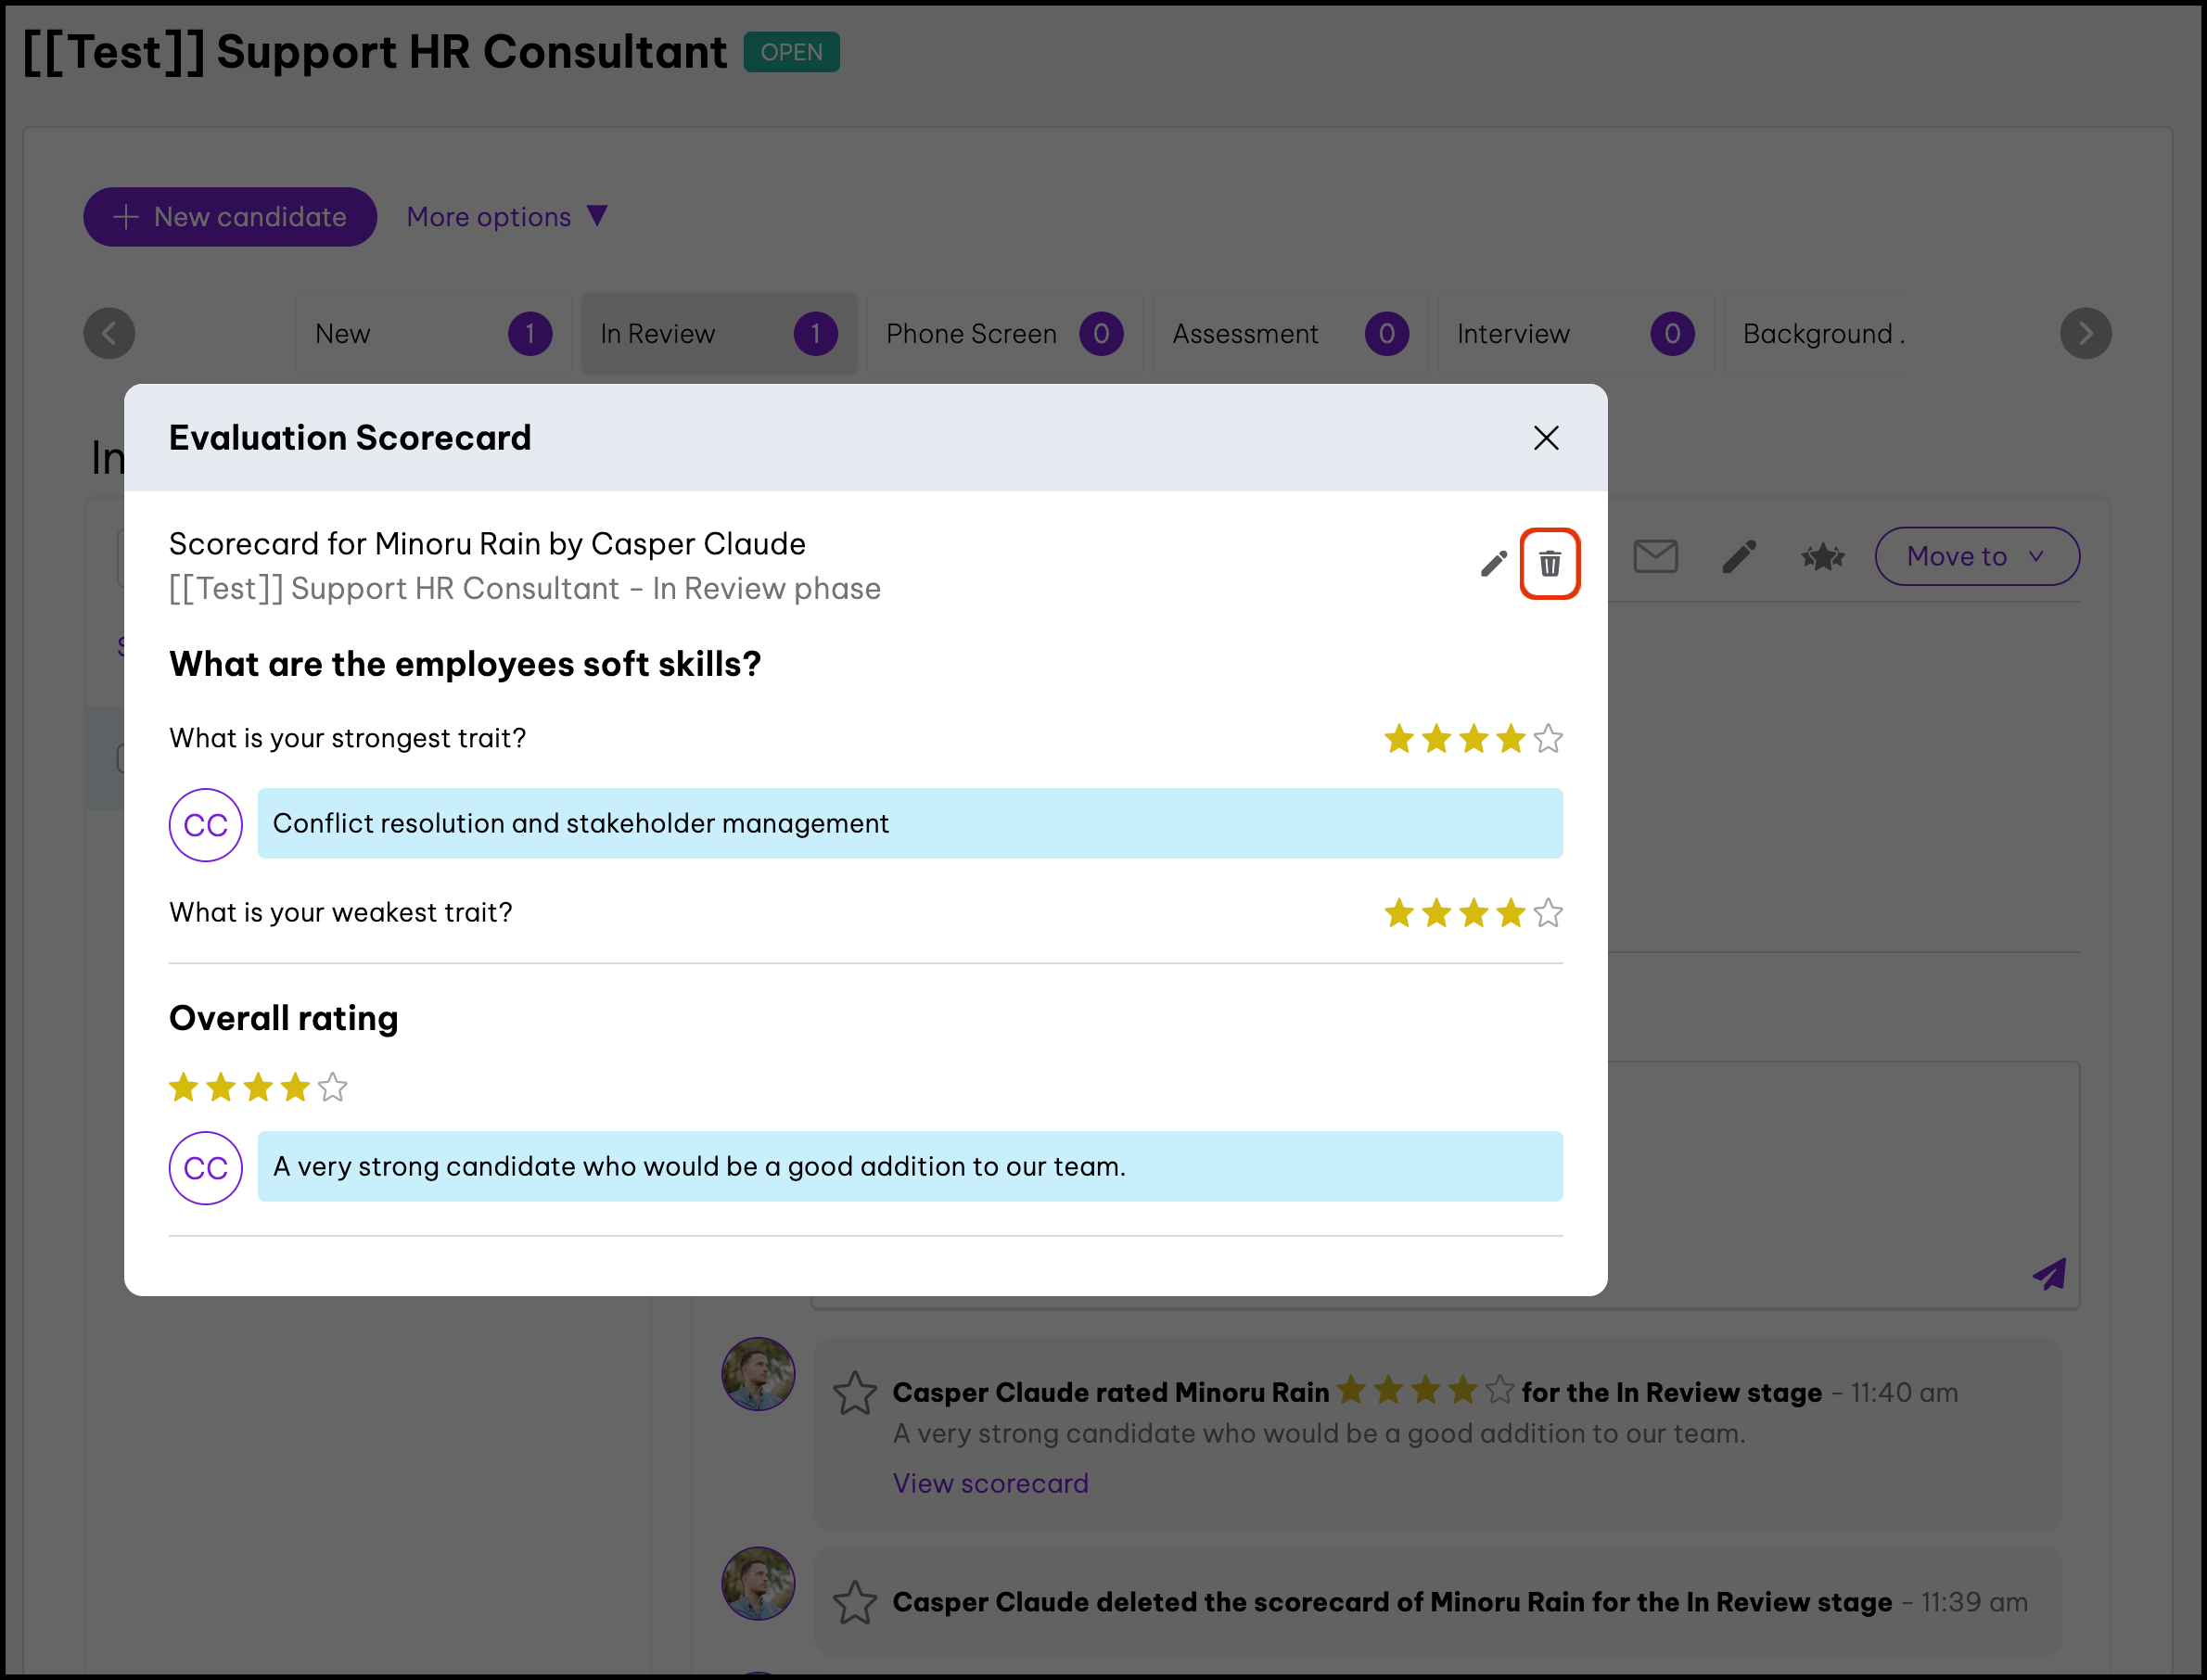Open the Move to dropdown

point(1976,556)
